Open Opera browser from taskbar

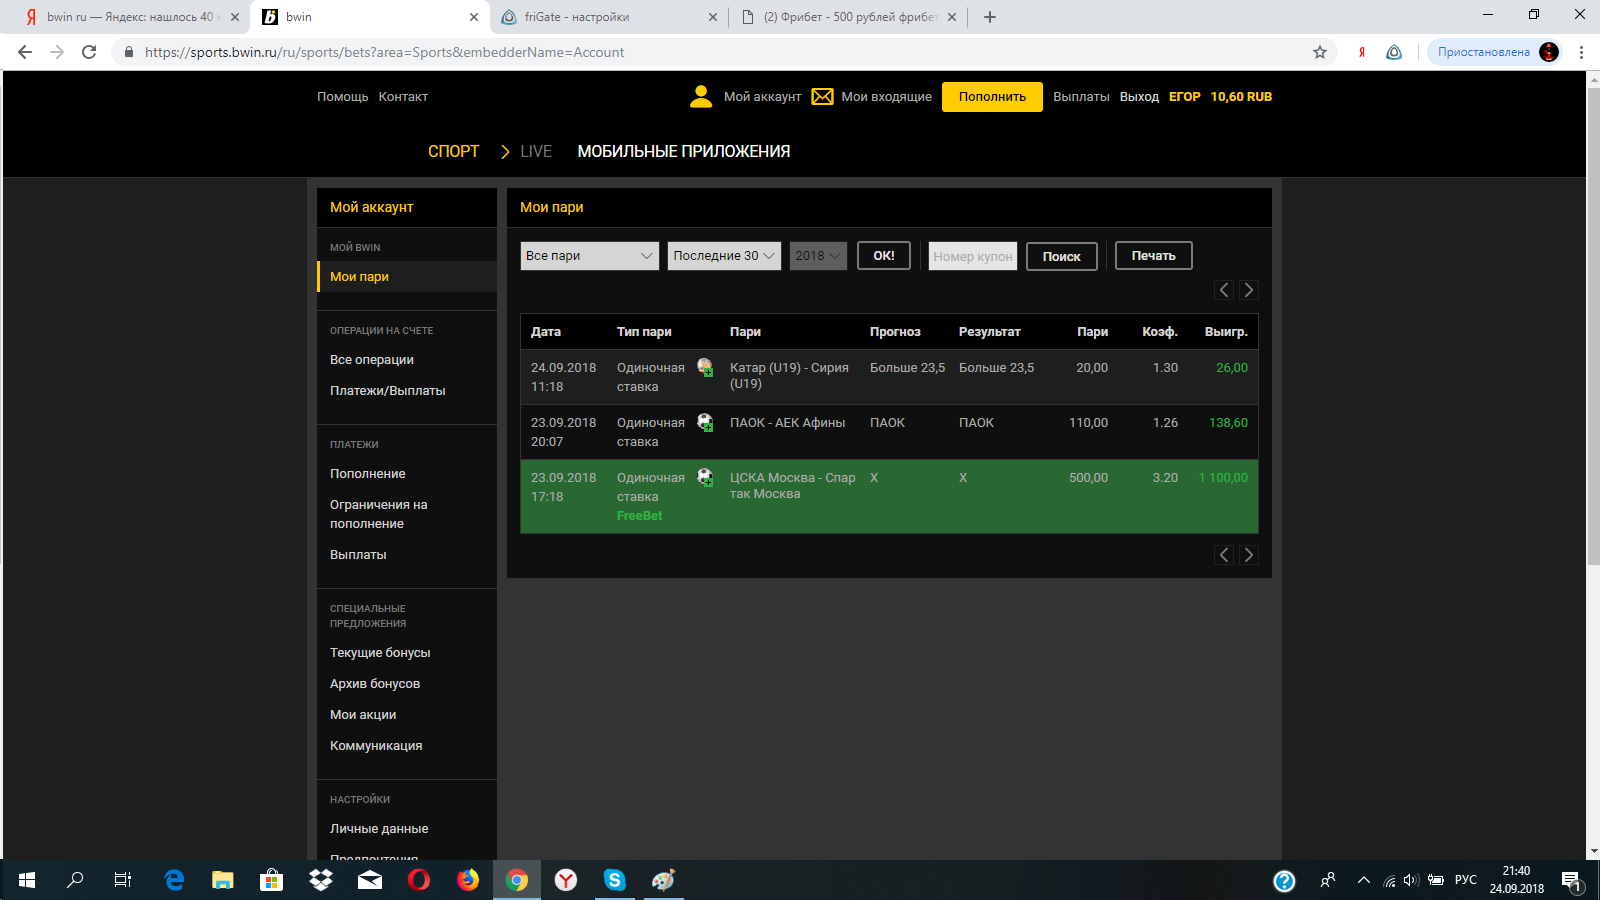point(419,880)
